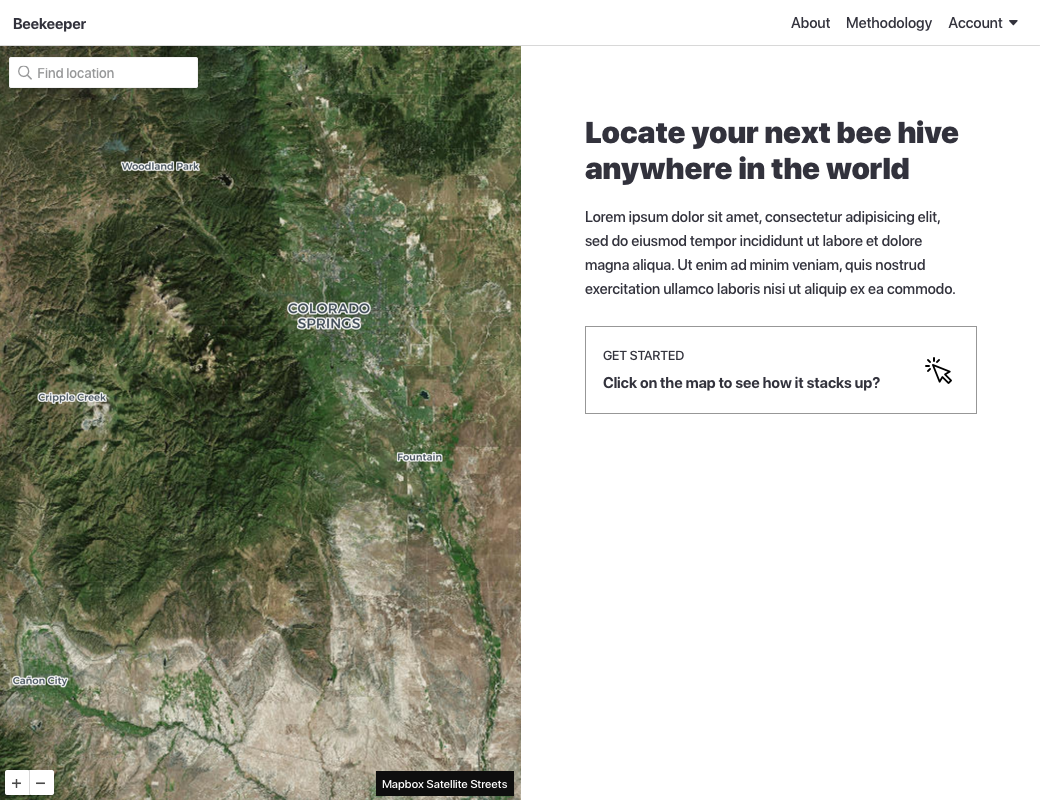The image size is (1040, 800).
Task: Click the GET STARTED heading text
Action: [x=643, y=356]
